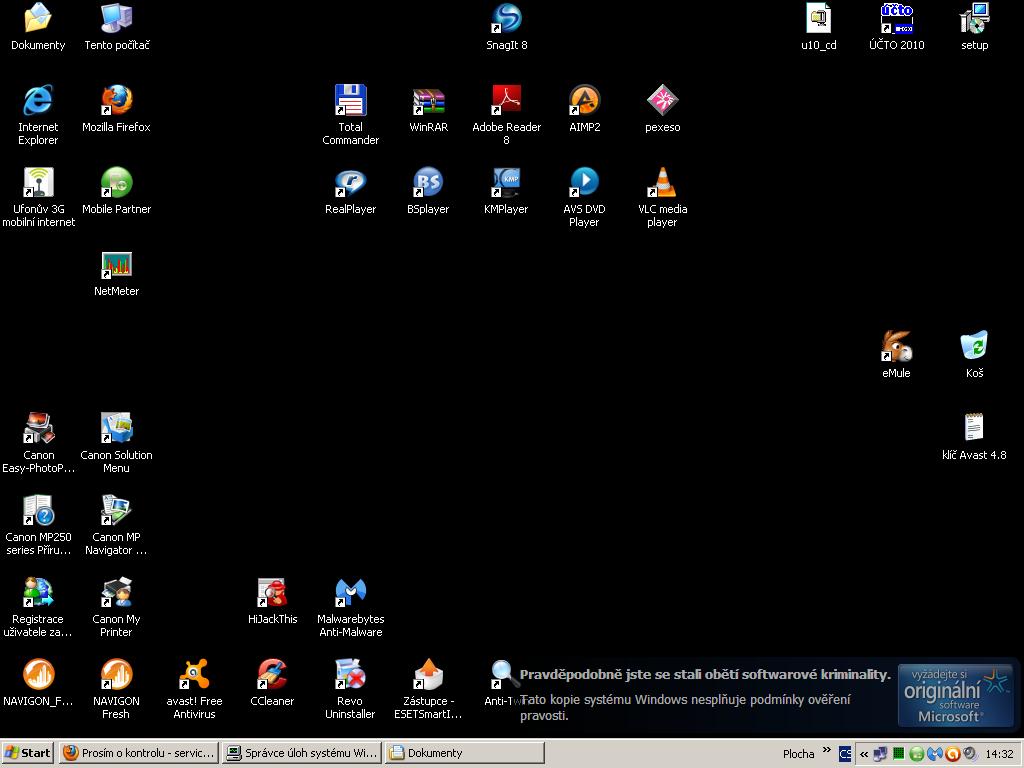Image resolution: width=1024 pixels, height=768 pixels.
Task: Select the u10_cd desktop icon
Action: tap(818, 18)
